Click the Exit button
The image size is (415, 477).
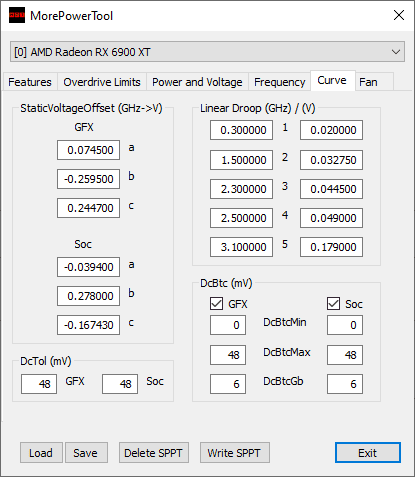pyautogui.click(x=368, y=453)
